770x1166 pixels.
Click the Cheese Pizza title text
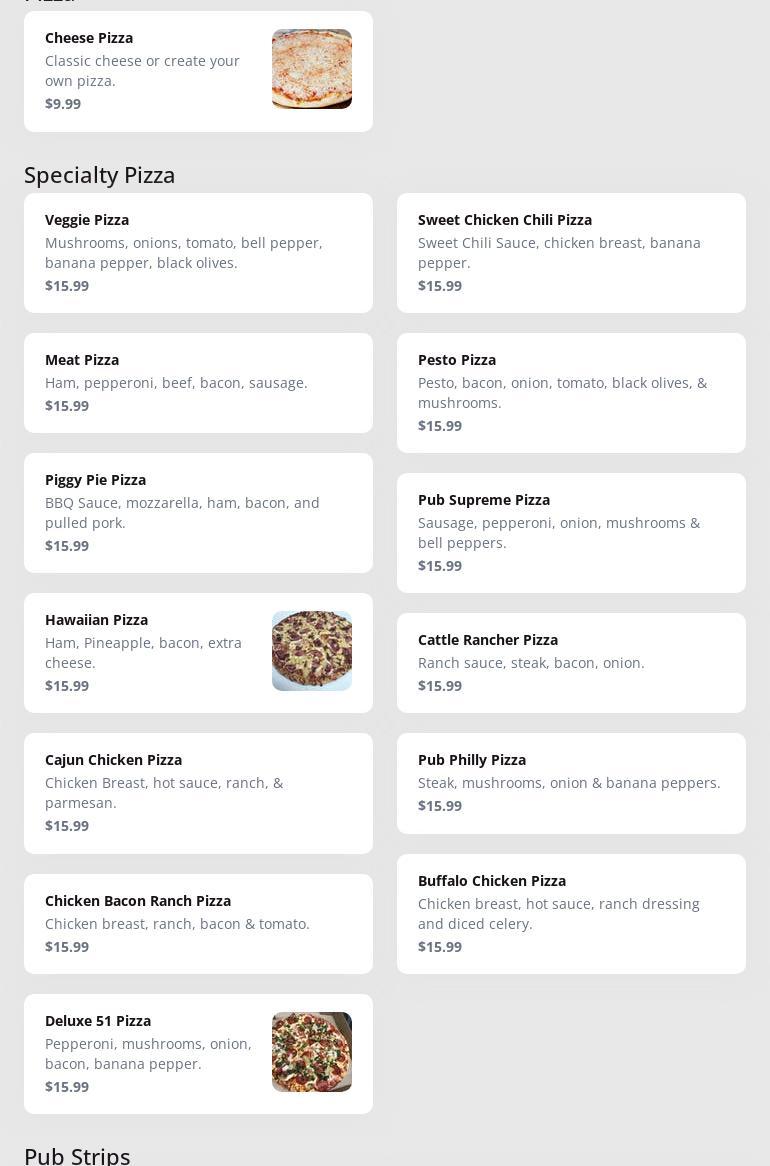point(89,38)
